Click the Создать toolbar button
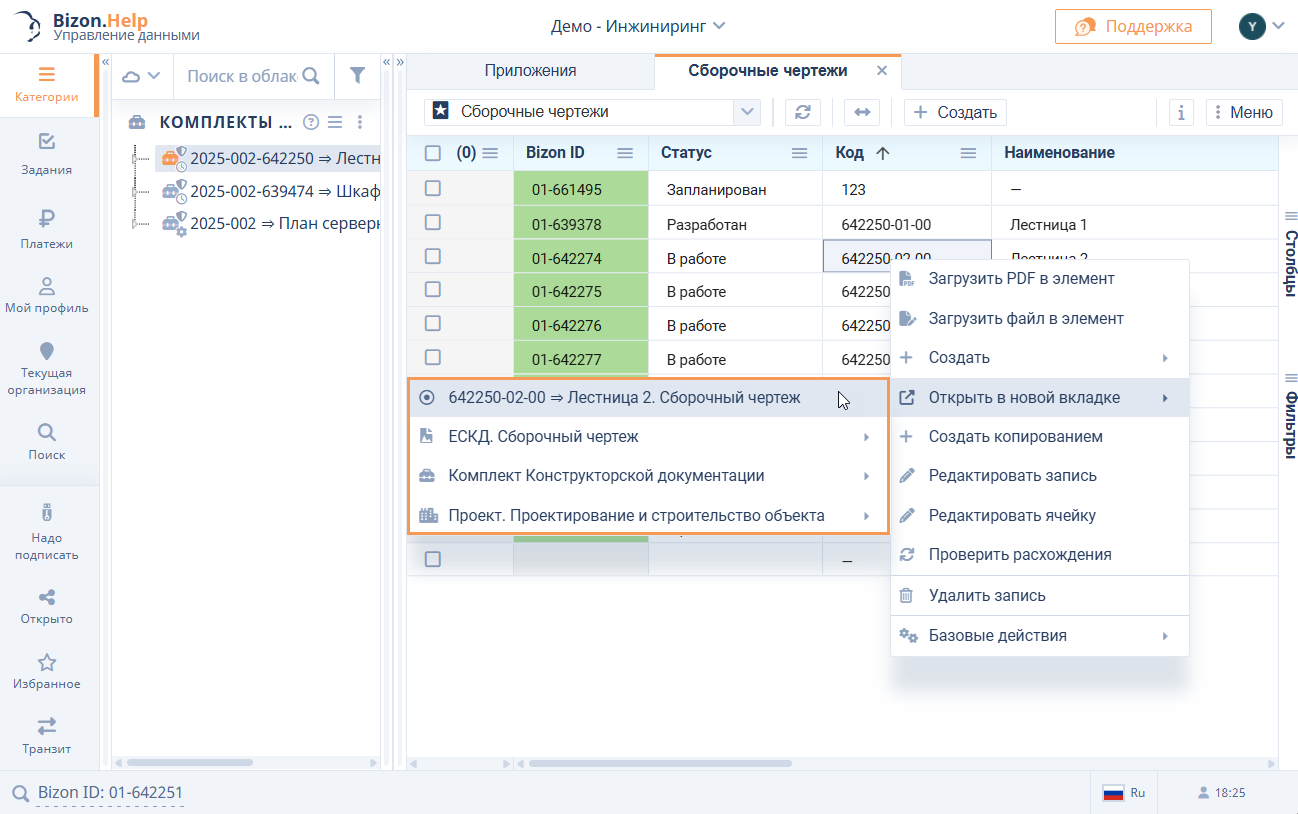Viewport: 1298px width, 814px height. coord(955,112)
